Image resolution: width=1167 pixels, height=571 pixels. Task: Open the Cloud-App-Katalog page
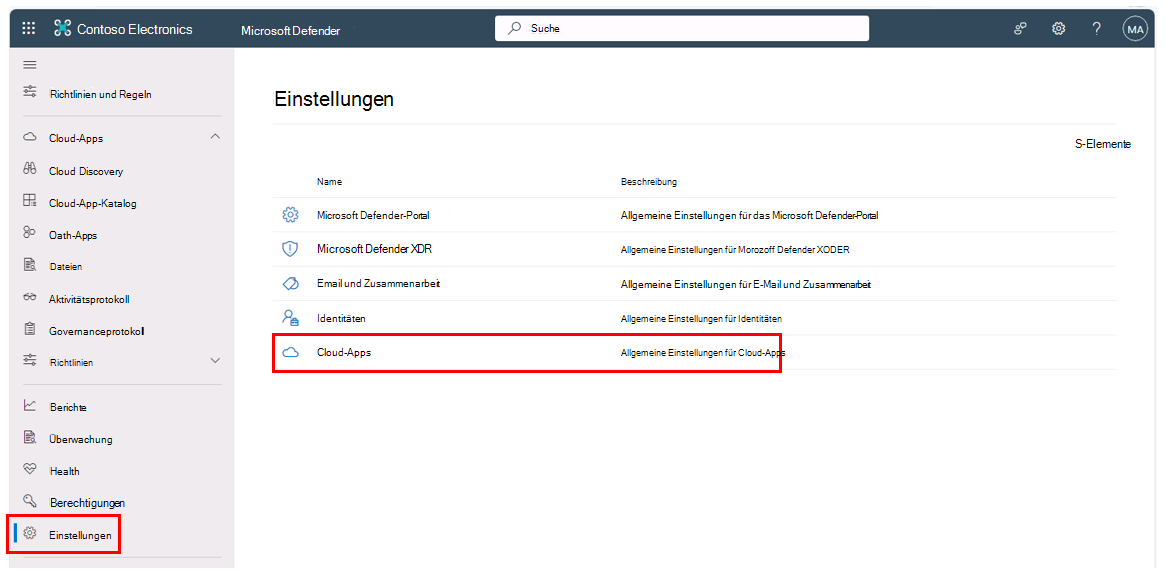(x=93, y=203)
